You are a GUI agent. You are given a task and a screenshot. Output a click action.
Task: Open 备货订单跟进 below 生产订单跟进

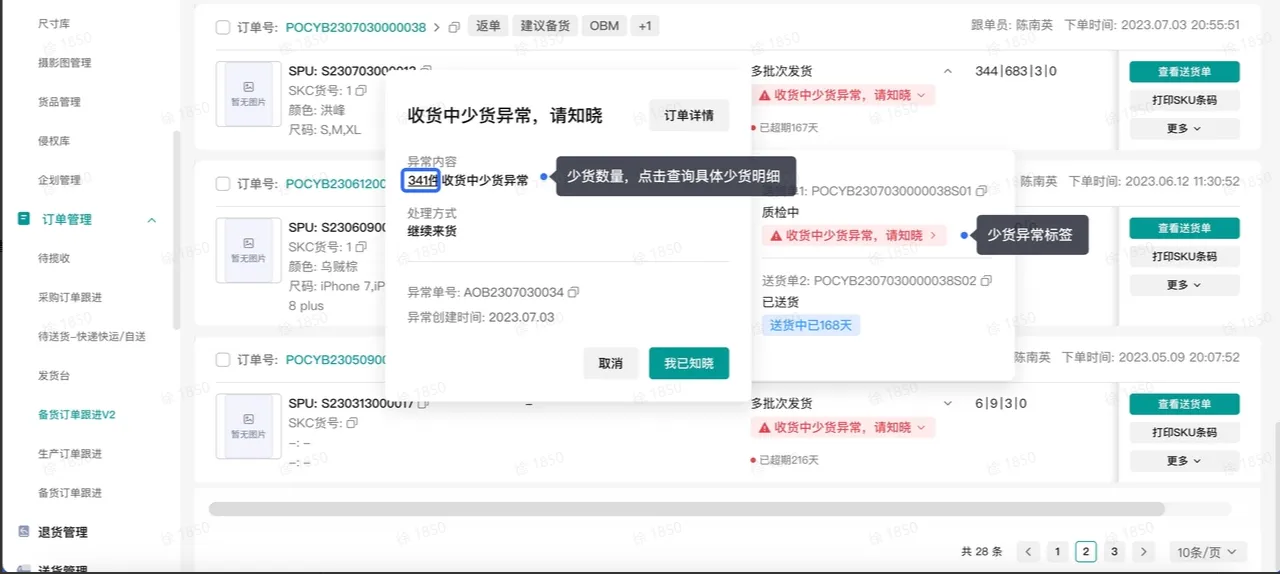[70, 493]
